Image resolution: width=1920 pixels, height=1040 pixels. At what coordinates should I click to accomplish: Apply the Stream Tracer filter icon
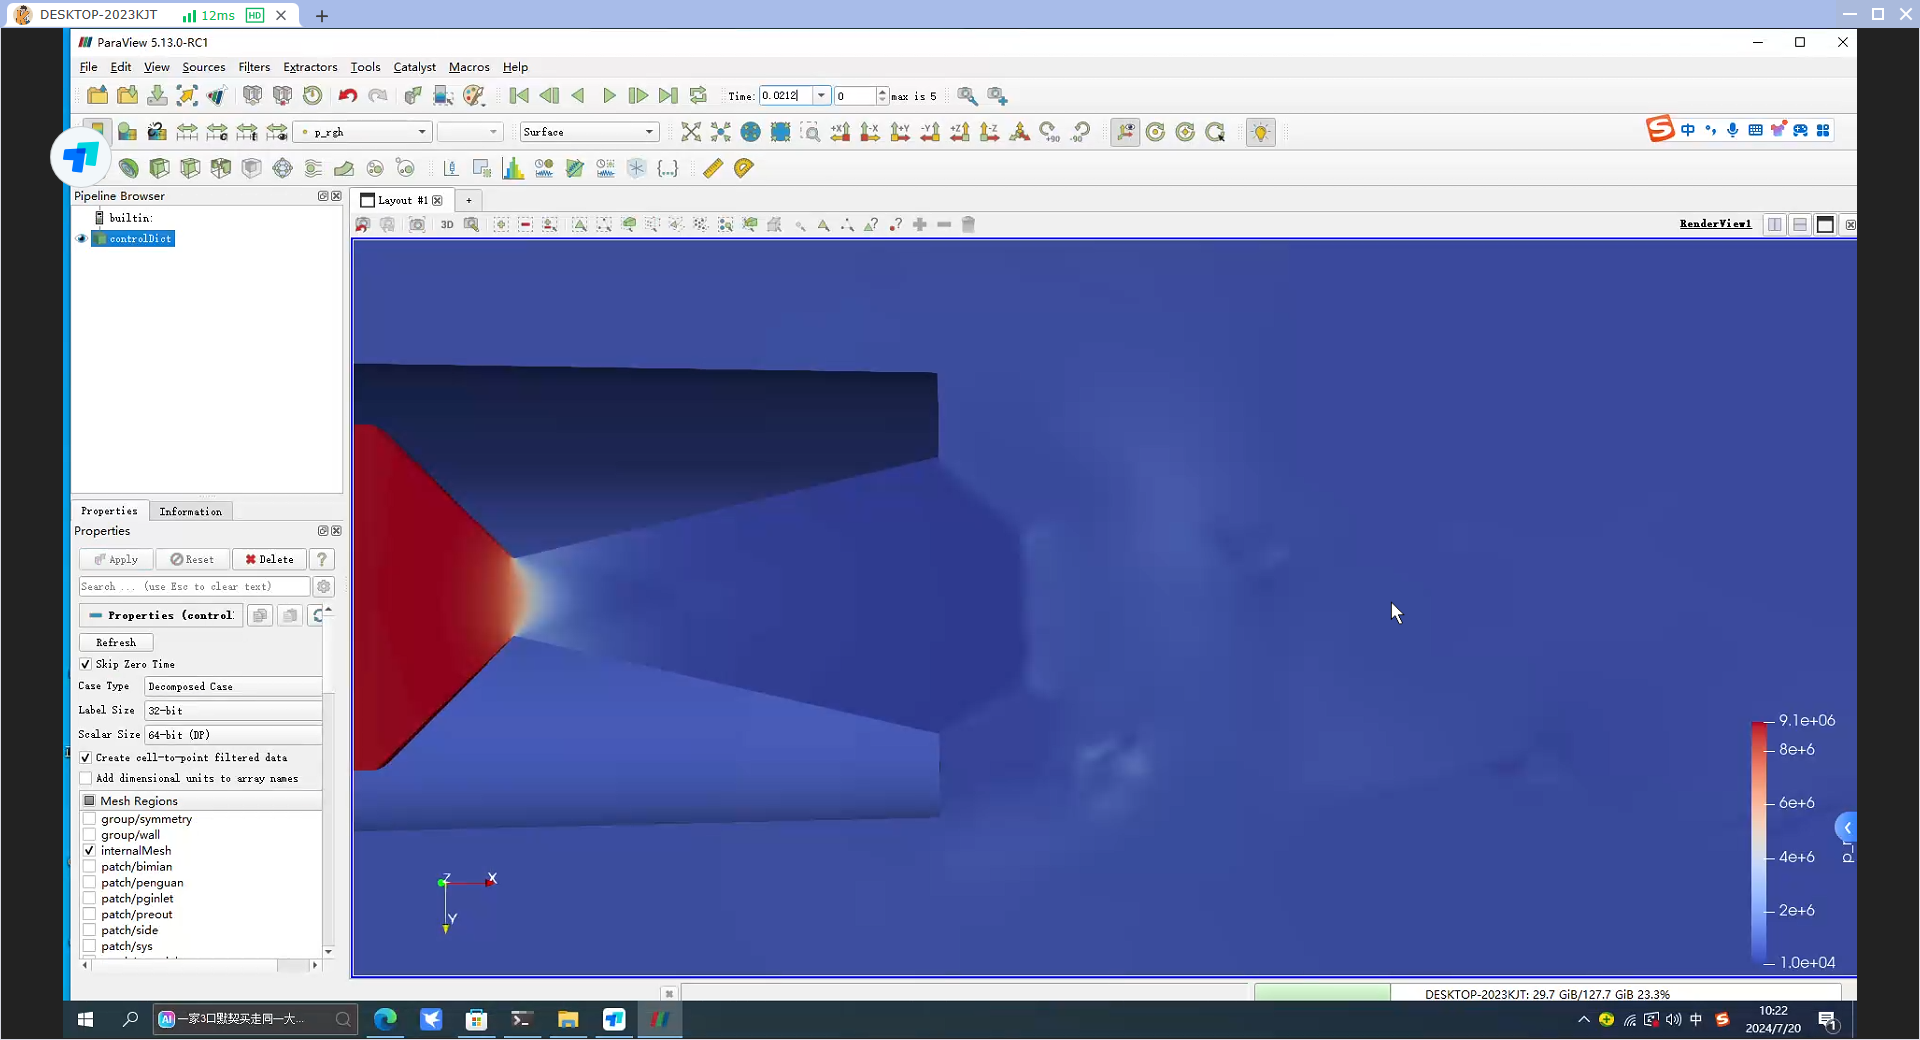click(x=313, y=168)
